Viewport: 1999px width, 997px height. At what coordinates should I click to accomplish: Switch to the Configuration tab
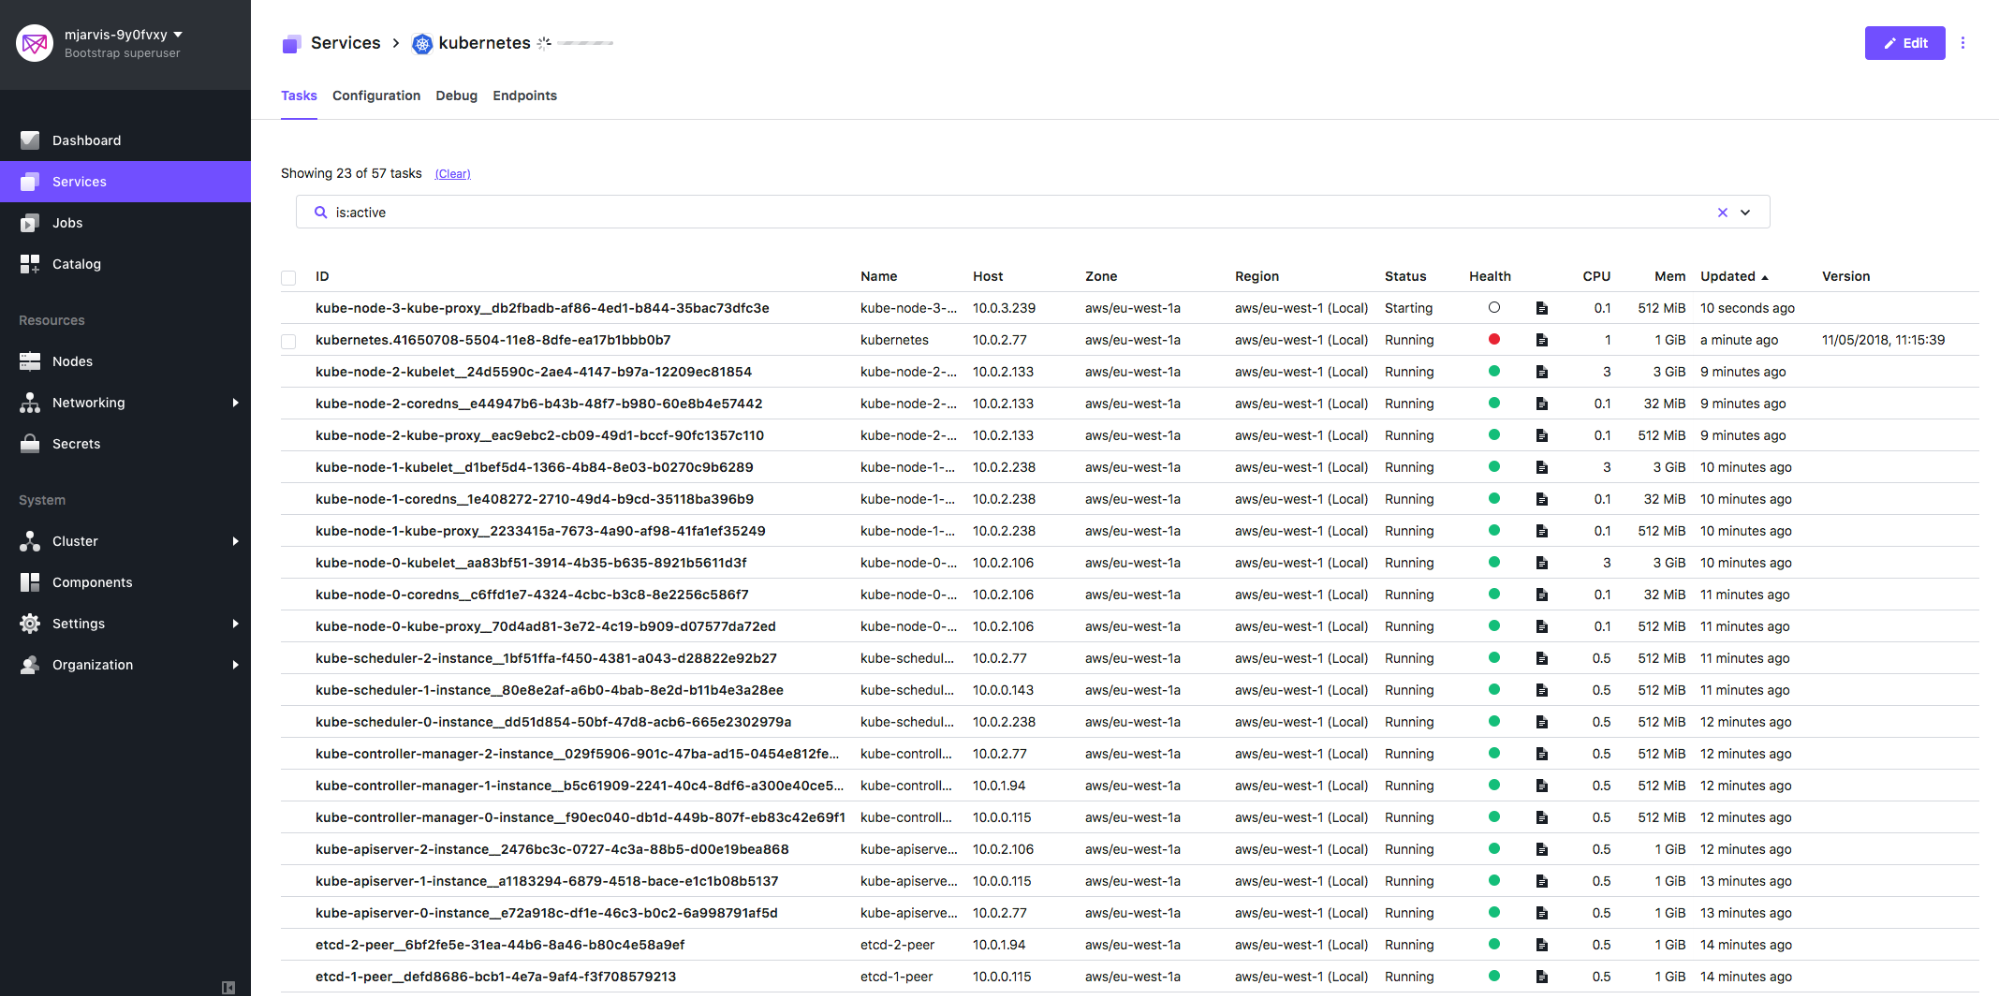[376, 96]
